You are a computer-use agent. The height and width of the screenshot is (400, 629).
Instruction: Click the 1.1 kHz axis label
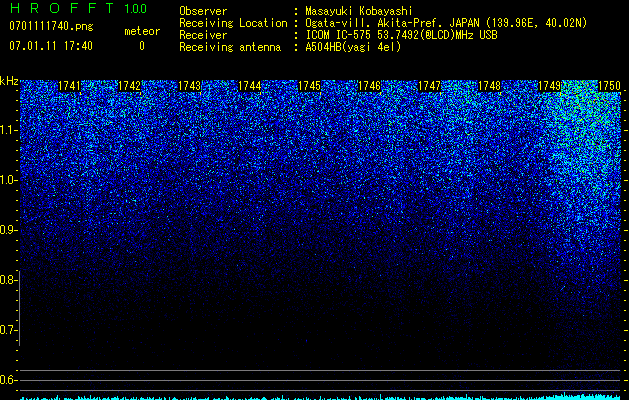9,130
